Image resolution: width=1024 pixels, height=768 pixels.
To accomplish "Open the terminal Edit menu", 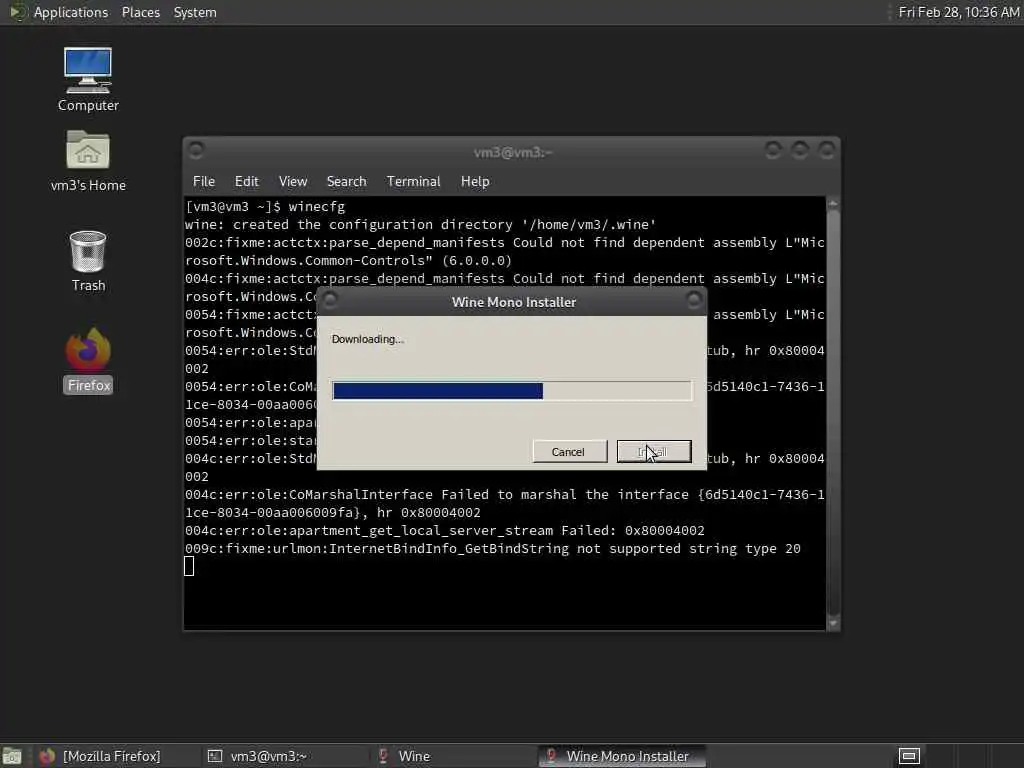I will click(x=246, y=182).
